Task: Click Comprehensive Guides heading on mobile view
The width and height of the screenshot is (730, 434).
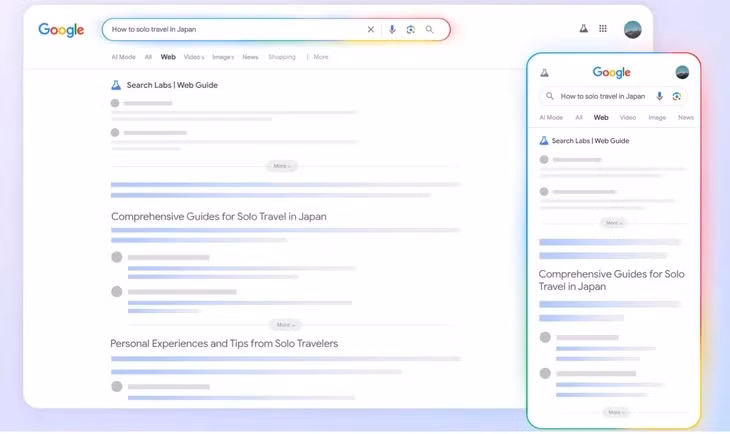Action: tap(611, 280)
